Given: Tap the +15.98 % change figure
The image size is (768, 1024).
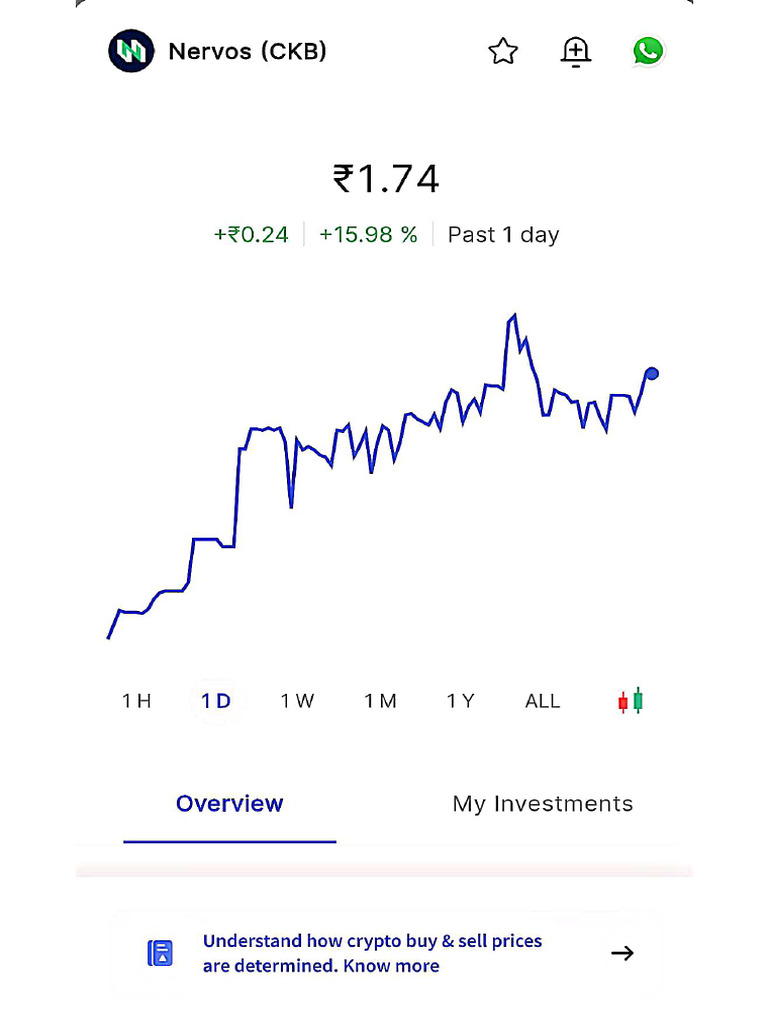Looking at the screenshot, I should coord(368,235).
